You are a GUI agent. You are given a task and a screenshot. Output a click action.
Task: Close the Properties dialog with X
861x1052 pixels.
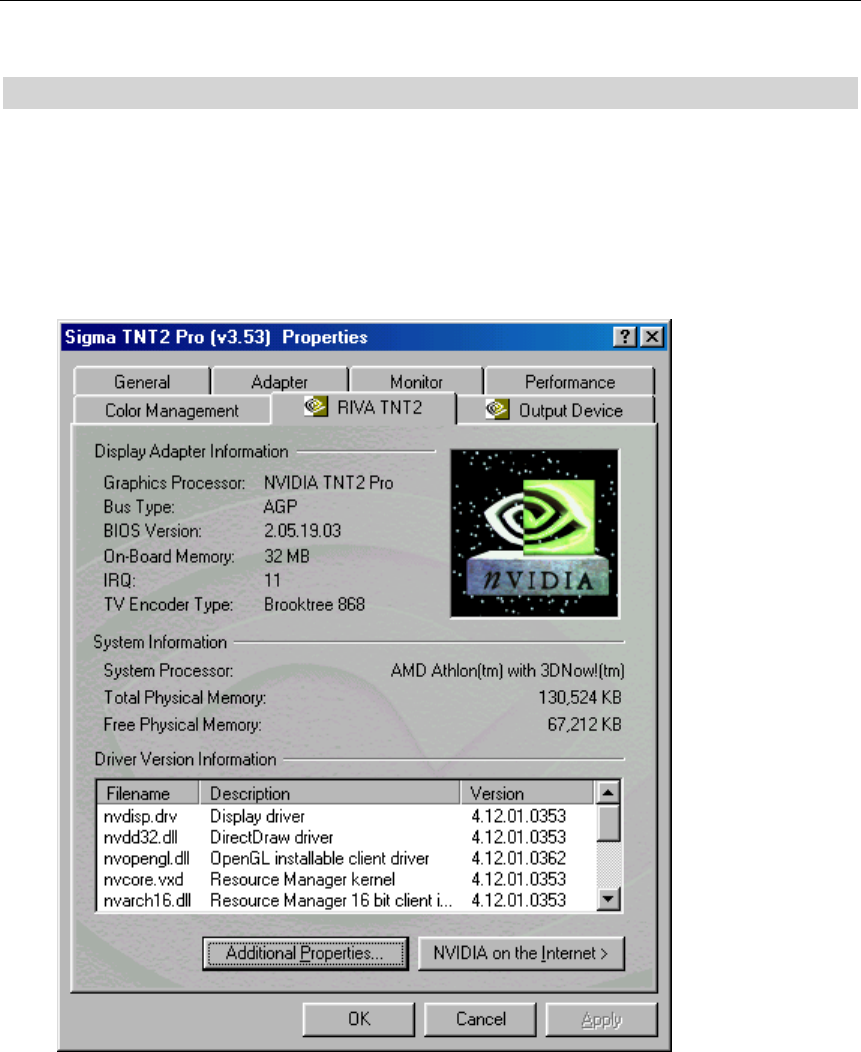(x=652, y=337)
